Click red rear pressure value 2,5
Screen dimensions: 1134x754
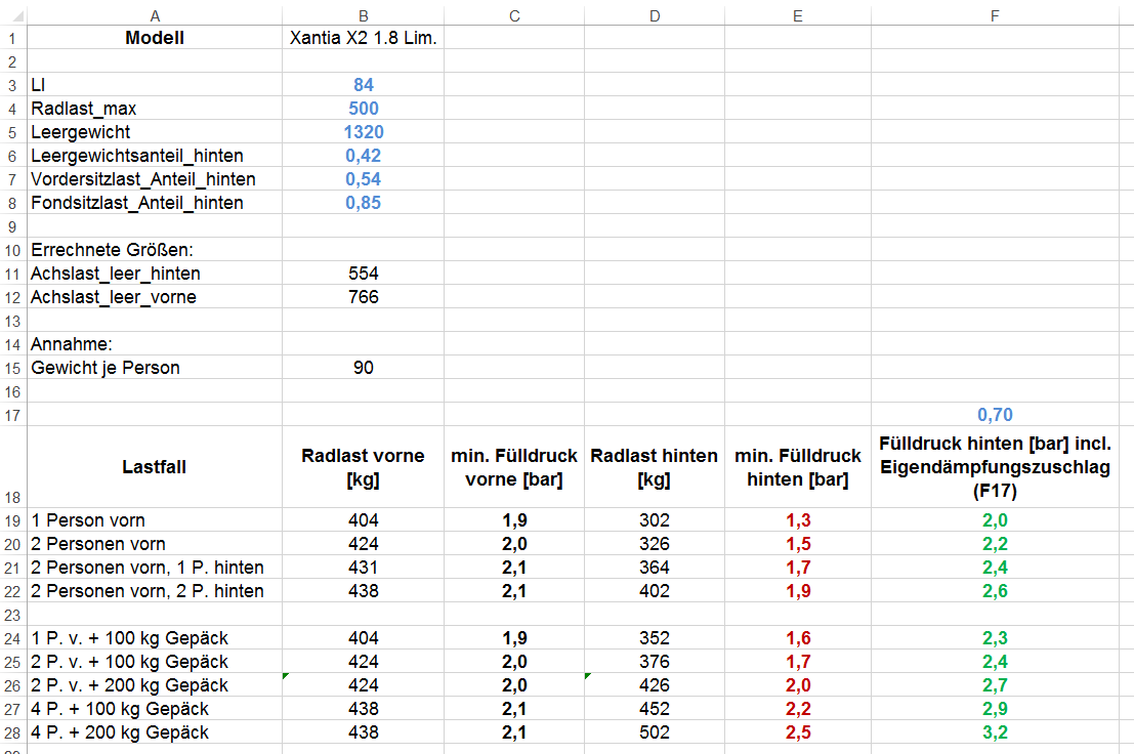798,732
